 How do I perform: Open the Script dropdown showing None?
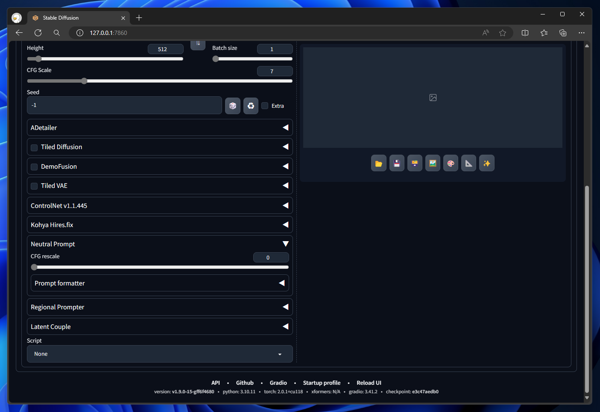pos(160,354)
